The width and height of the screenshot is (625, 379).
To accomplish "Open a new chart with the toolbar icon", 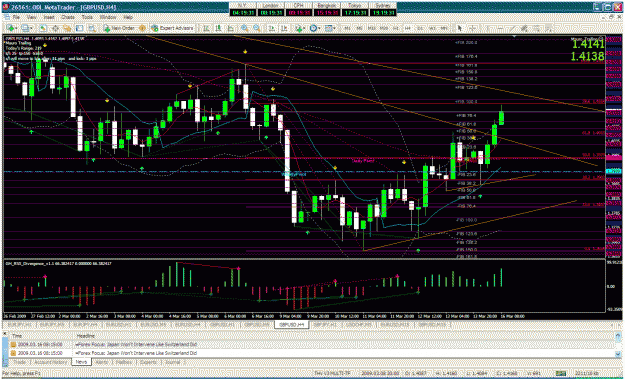I will pos(10,28).
